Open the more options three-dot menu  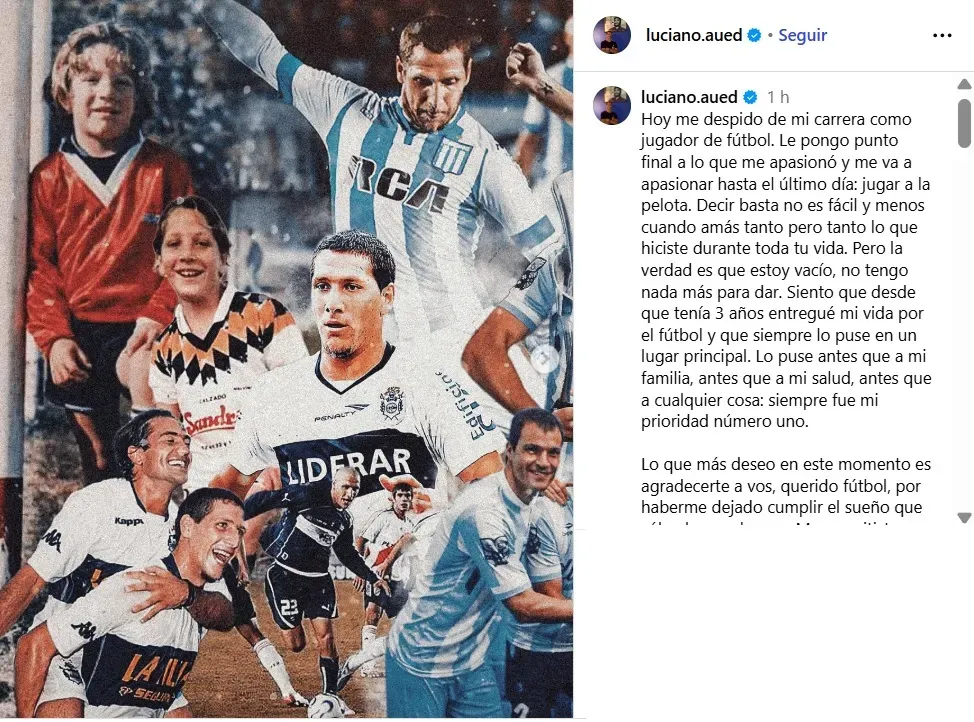[942, 35]
